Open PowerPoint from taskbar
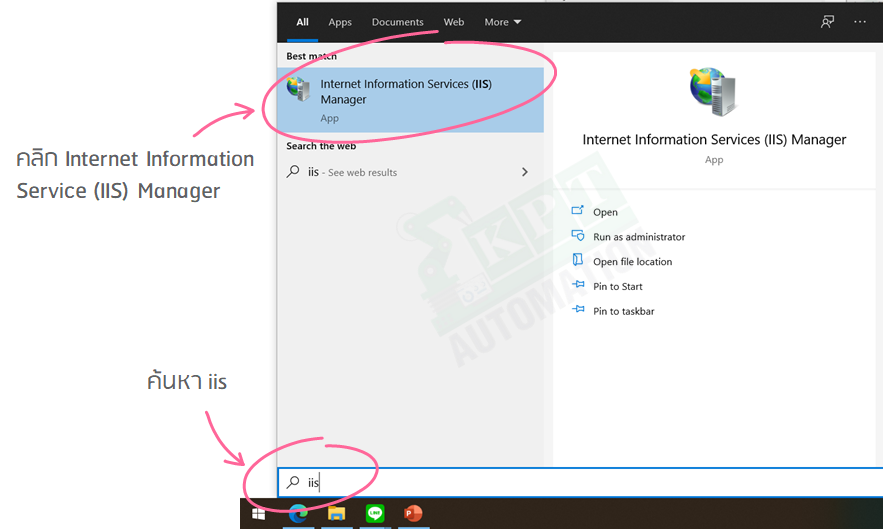Image resolution: width=883 pixels, height=529 pixels. click(413, 513)
